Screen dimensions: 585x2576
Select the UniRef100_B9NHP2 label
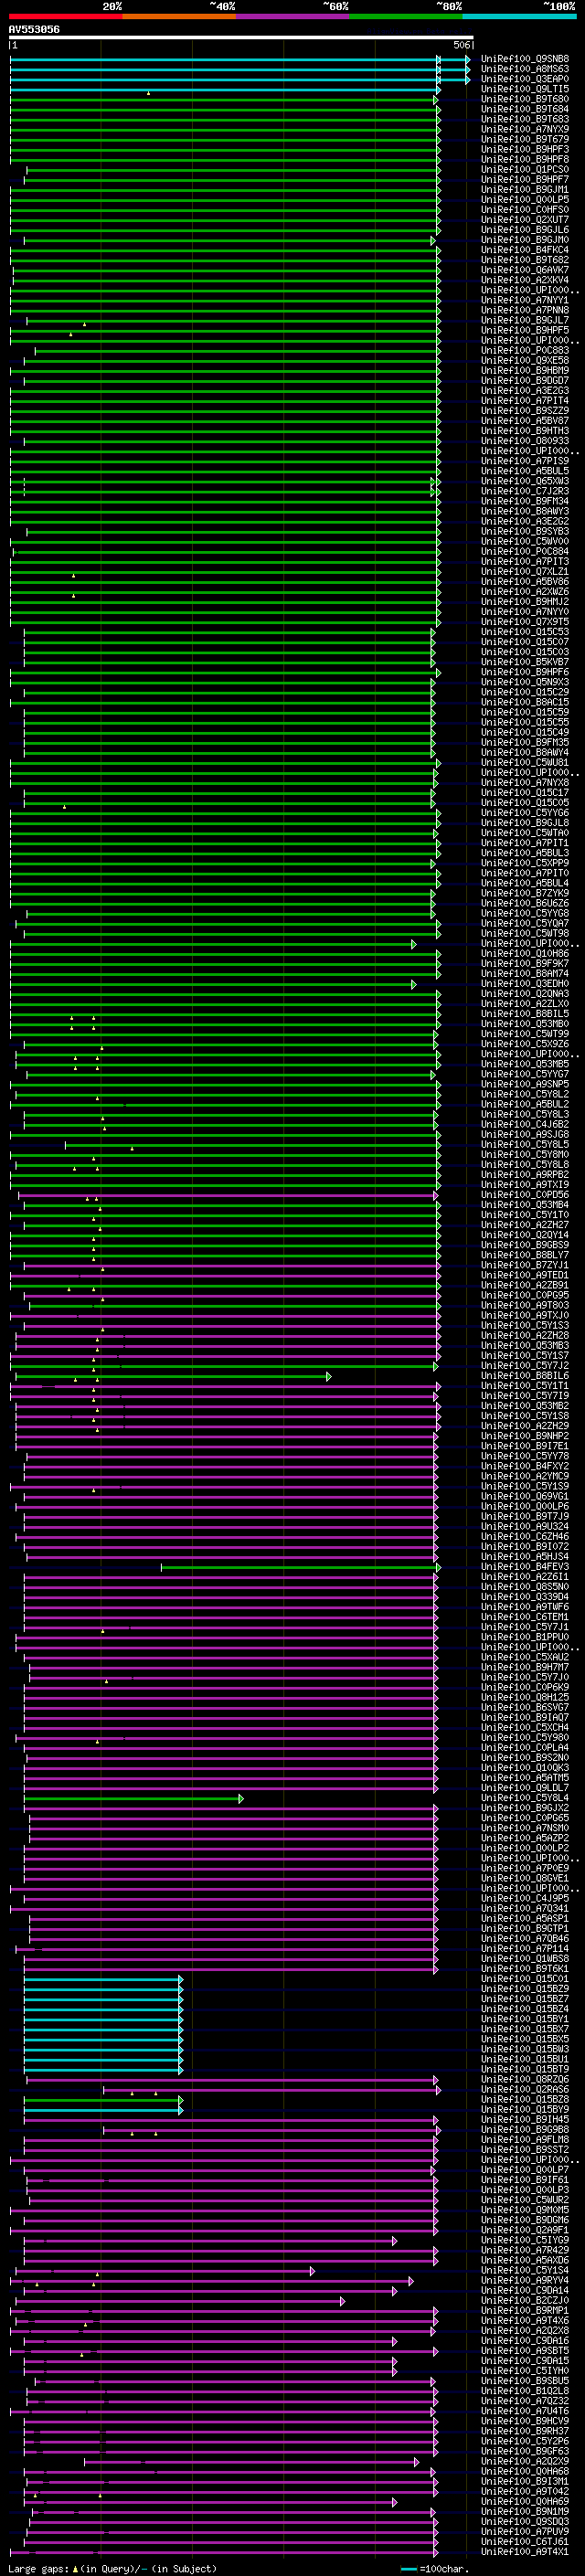pyautogui.click(x=524, y=1436)
